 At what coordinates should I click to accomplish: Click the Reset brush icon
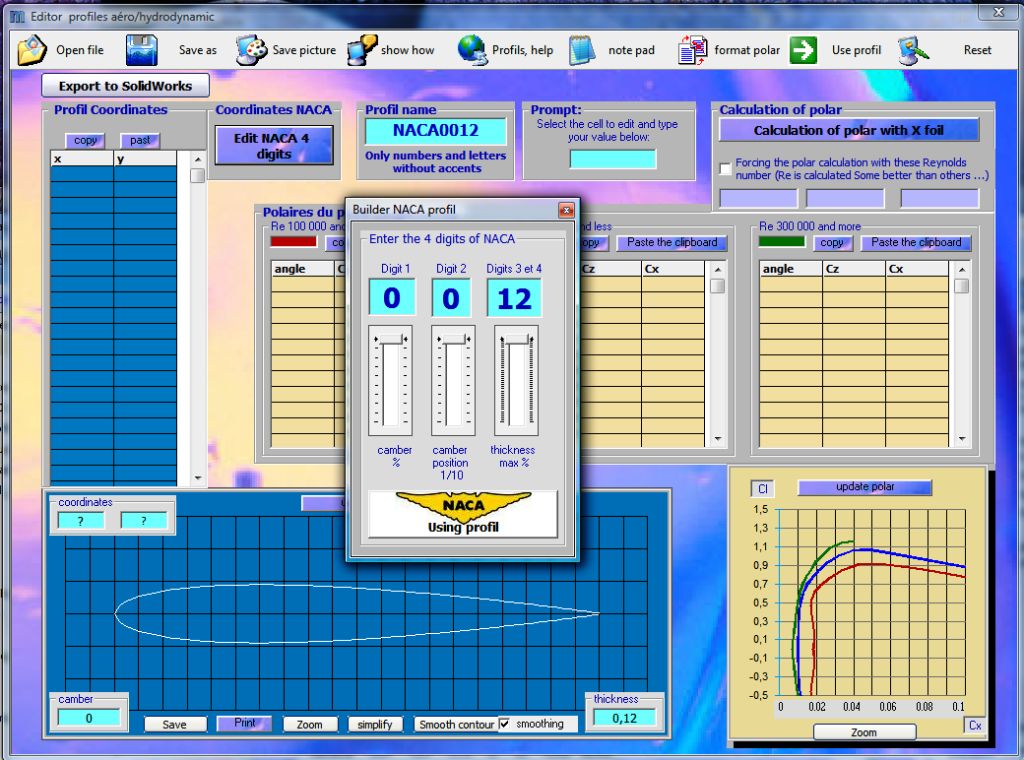pyautogui.click(x=913, y=50)
